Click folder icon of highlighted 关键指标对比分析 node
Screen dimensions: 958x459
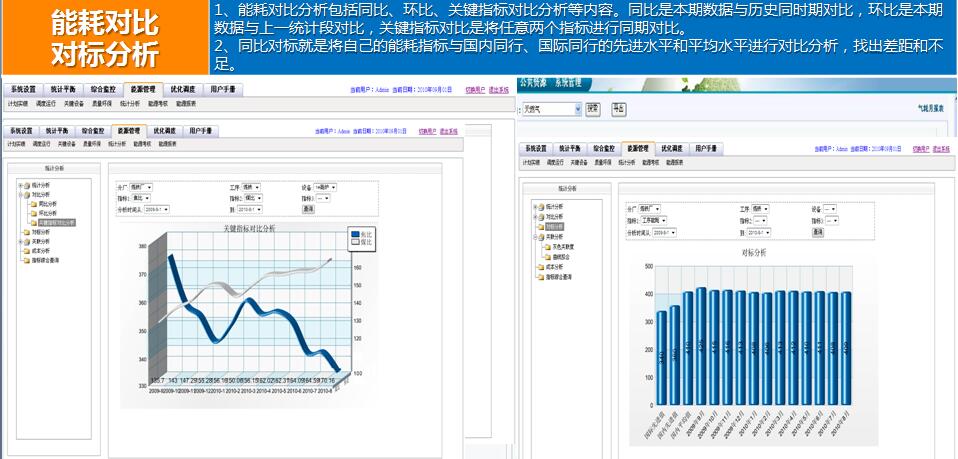pyautogui.click(x=33, y=222)
